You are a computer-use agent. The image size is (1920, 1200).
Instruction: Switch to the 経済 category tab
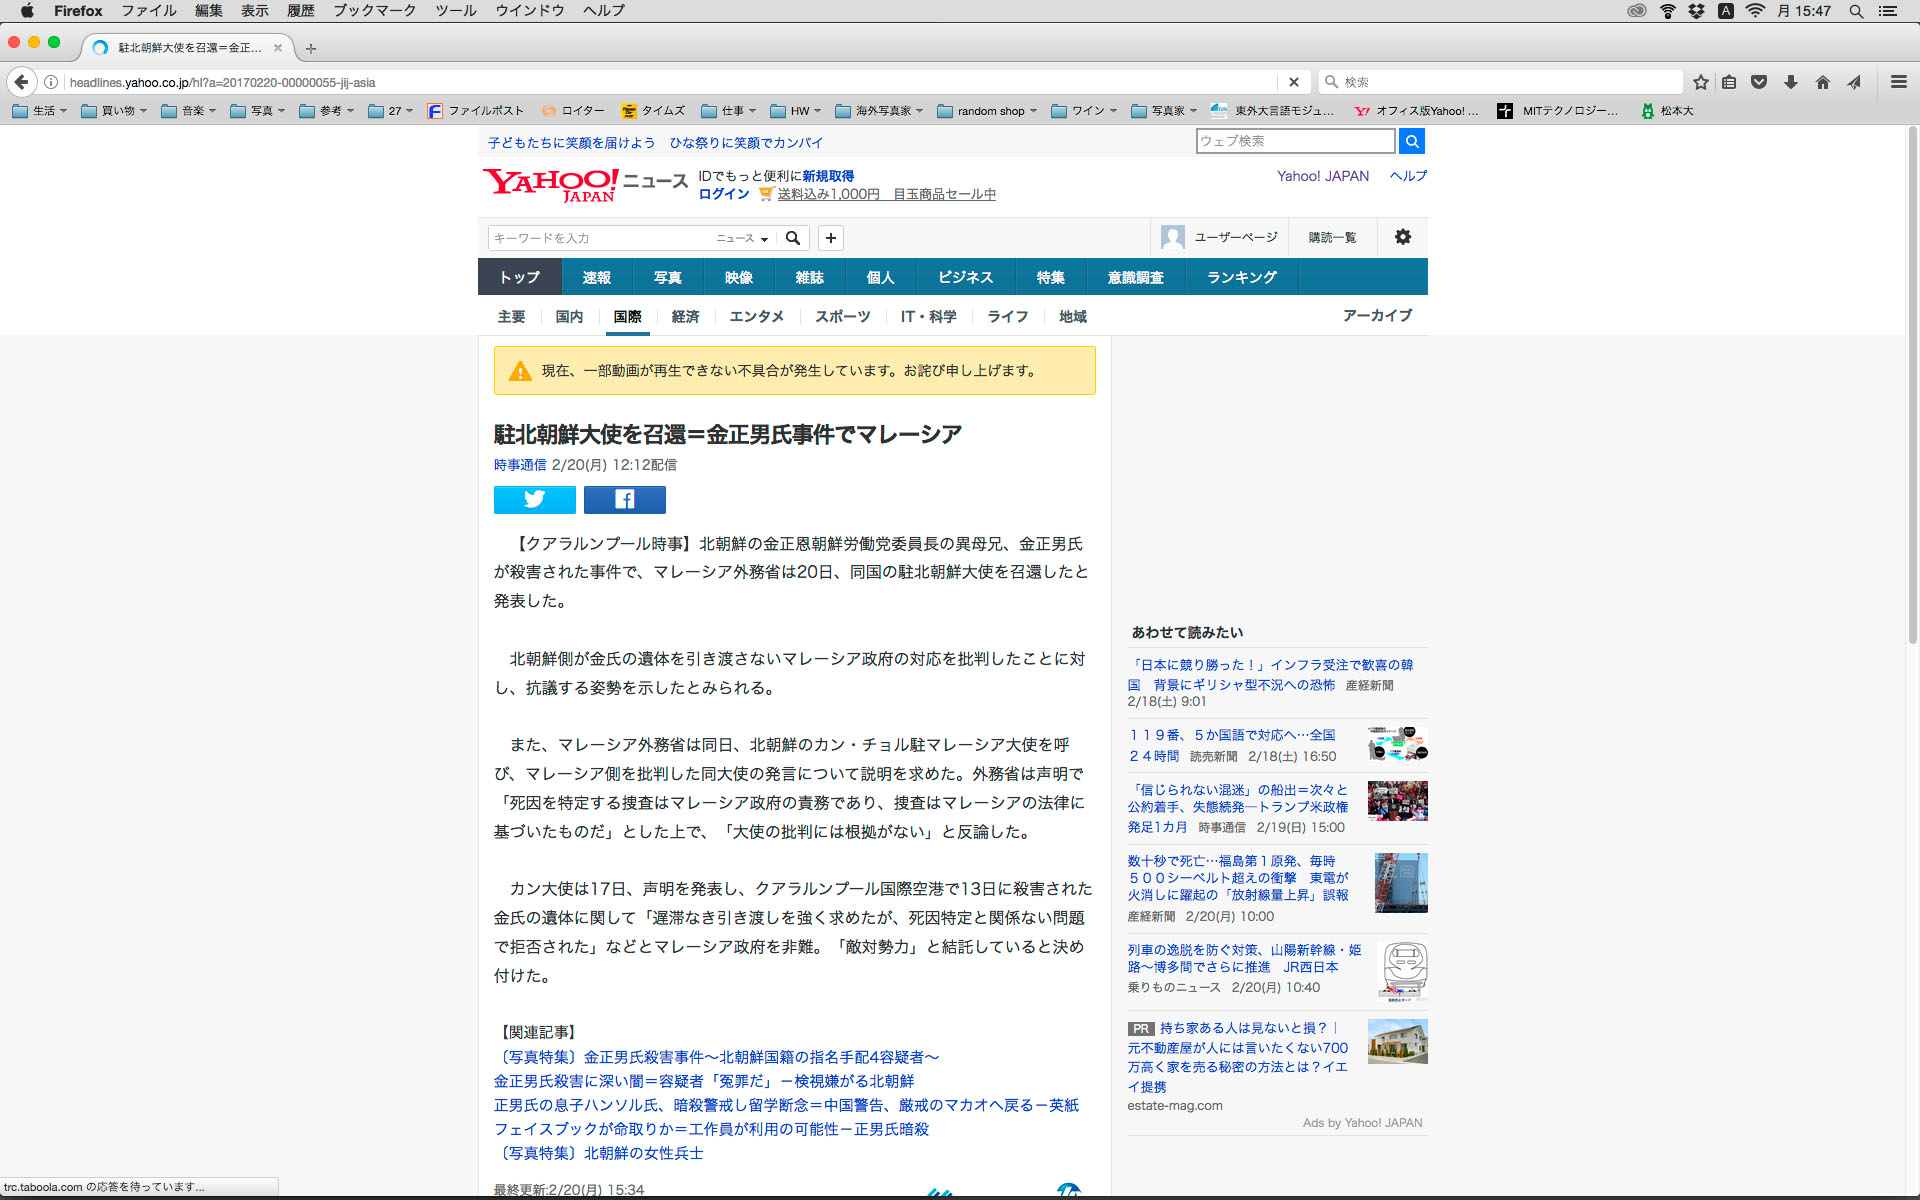pos(685,316)
